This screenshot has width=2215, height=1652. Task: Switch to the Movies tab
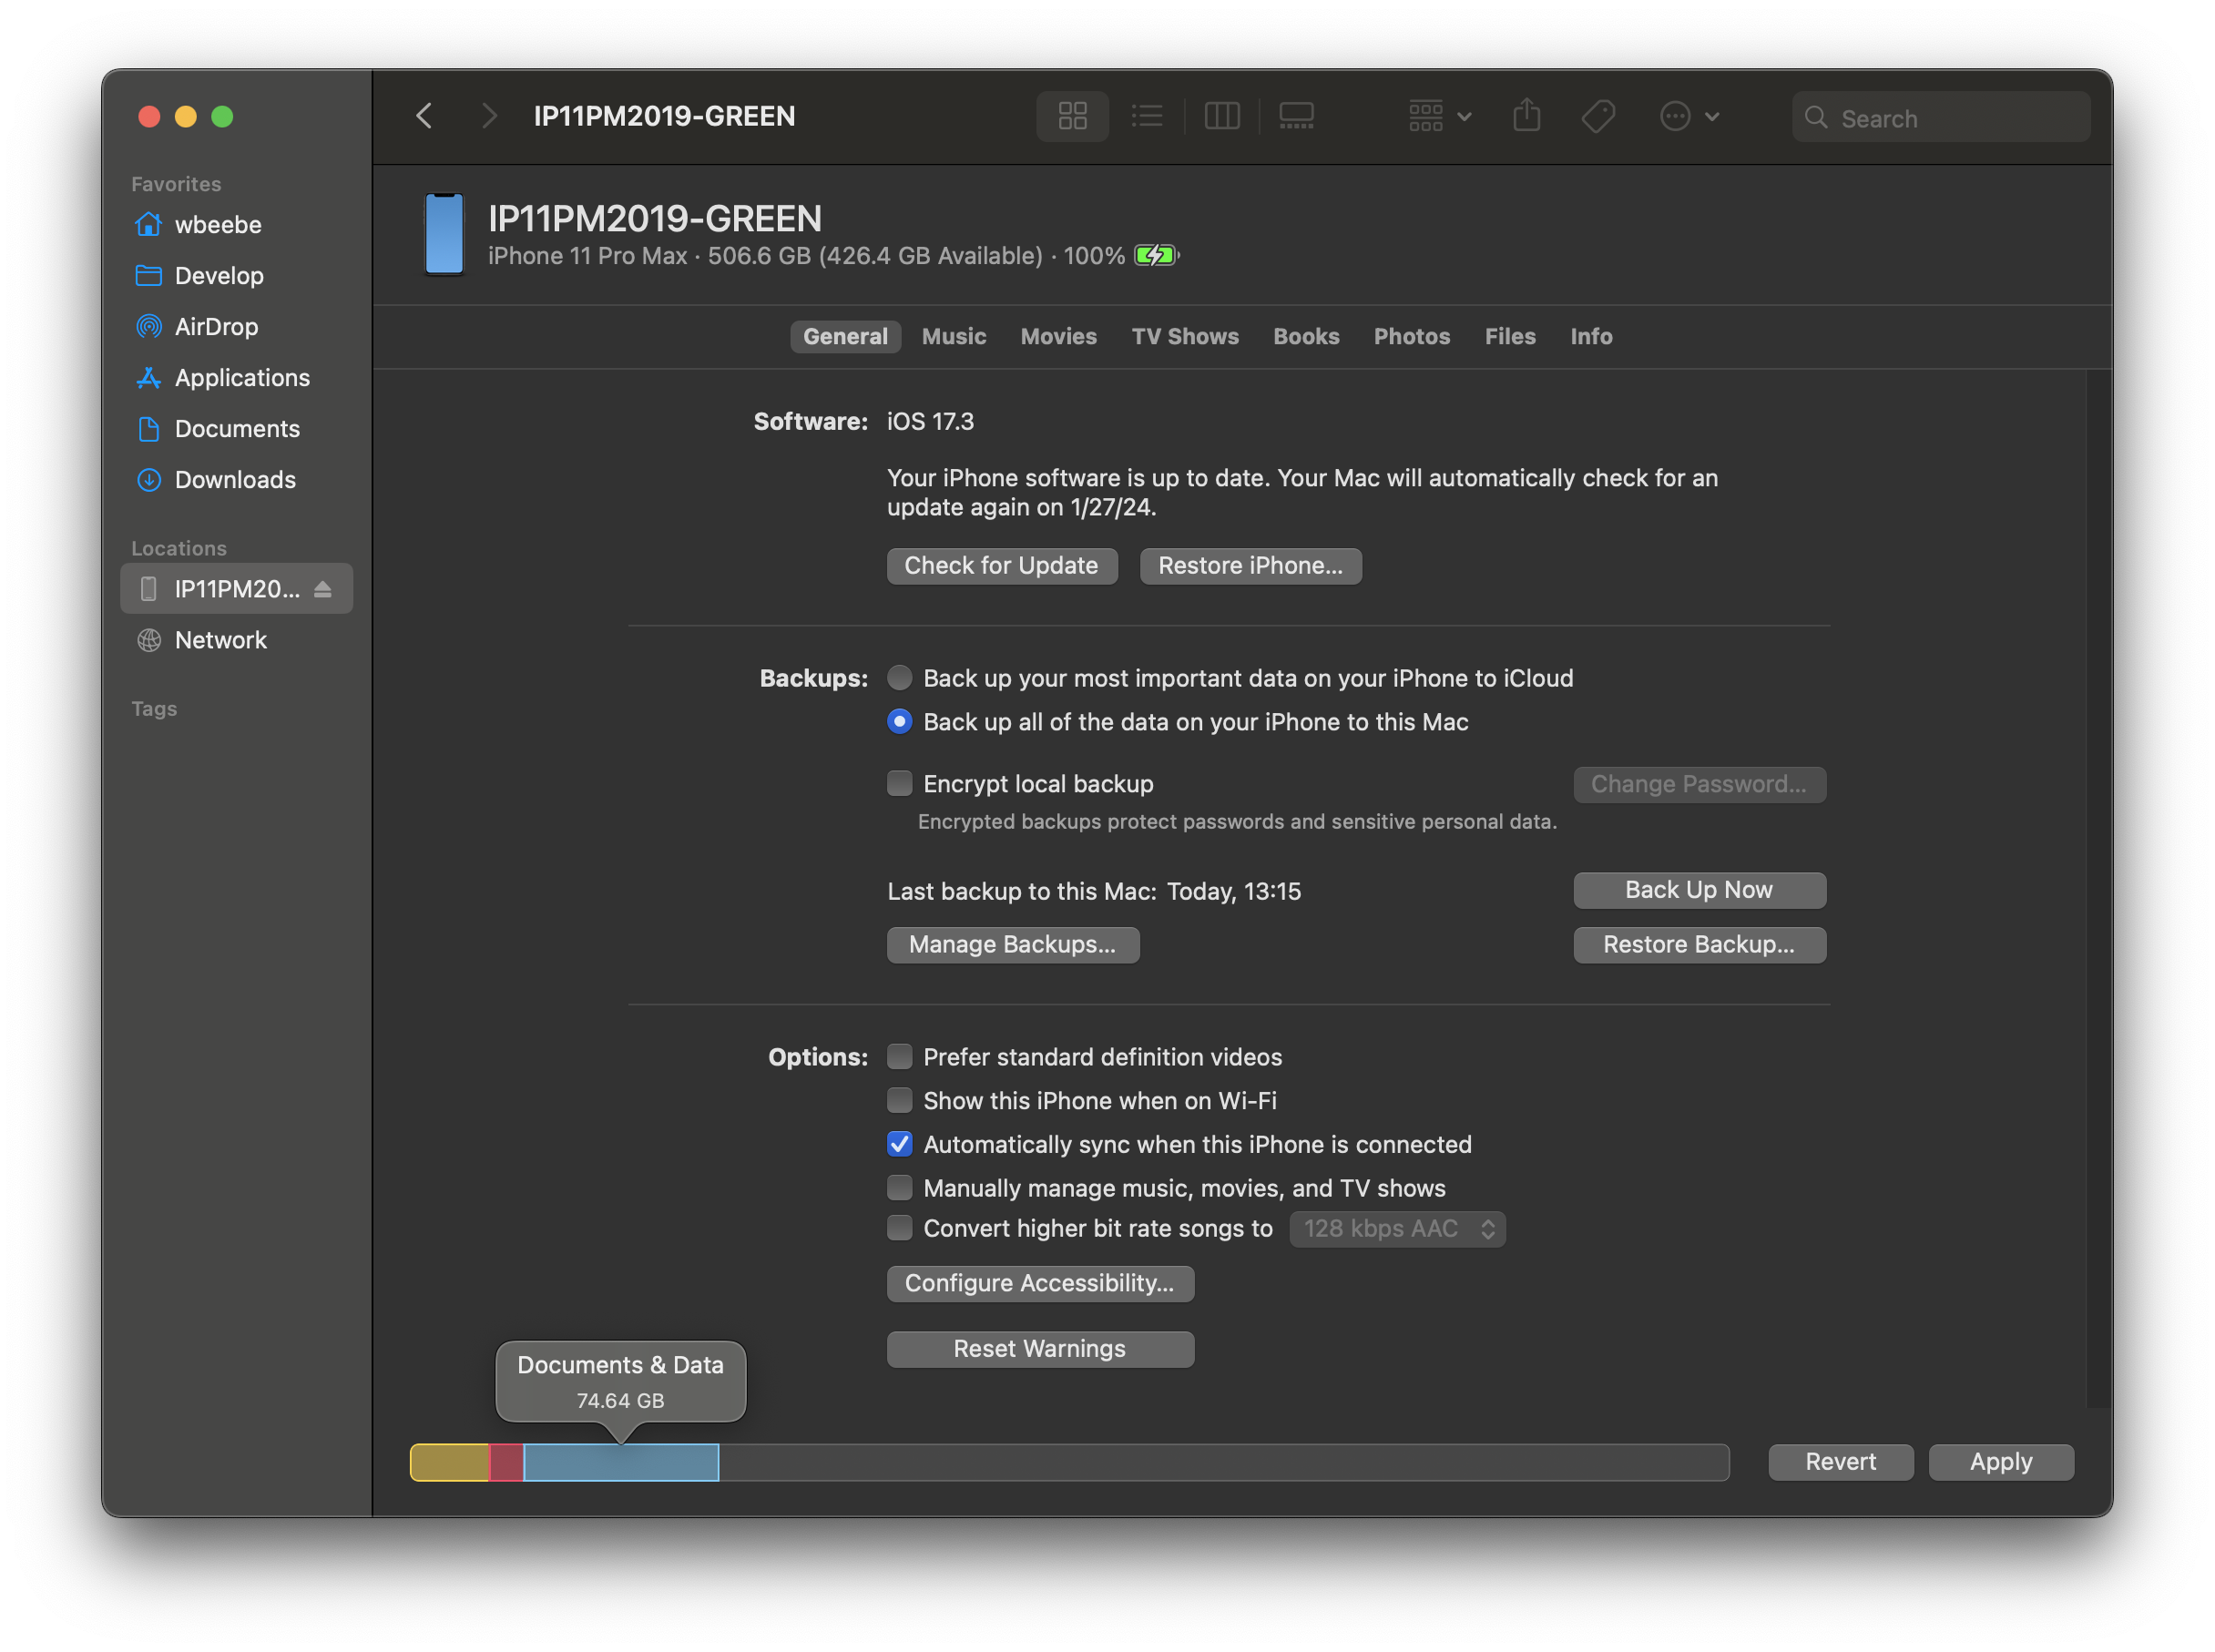click(x=1058, y=336)
